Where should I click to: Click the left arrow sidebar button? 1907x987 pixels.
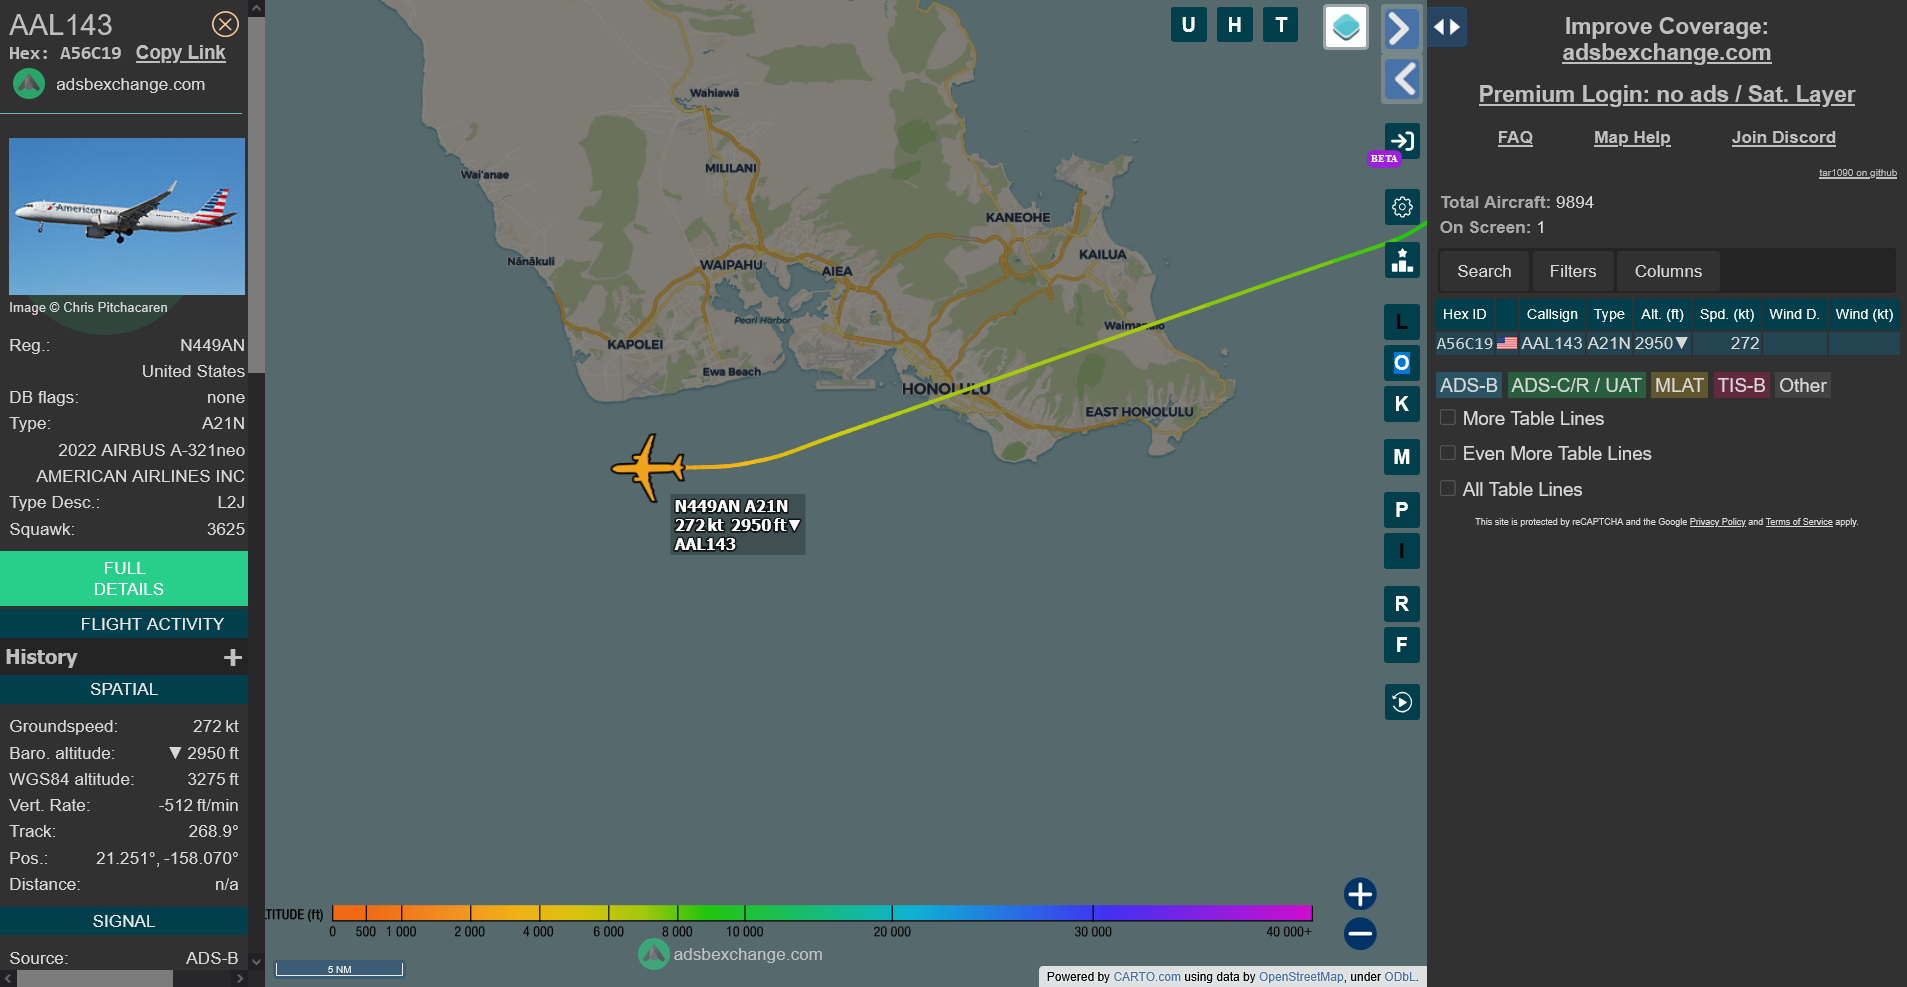pyautogui.click(x=1402, y=79)
